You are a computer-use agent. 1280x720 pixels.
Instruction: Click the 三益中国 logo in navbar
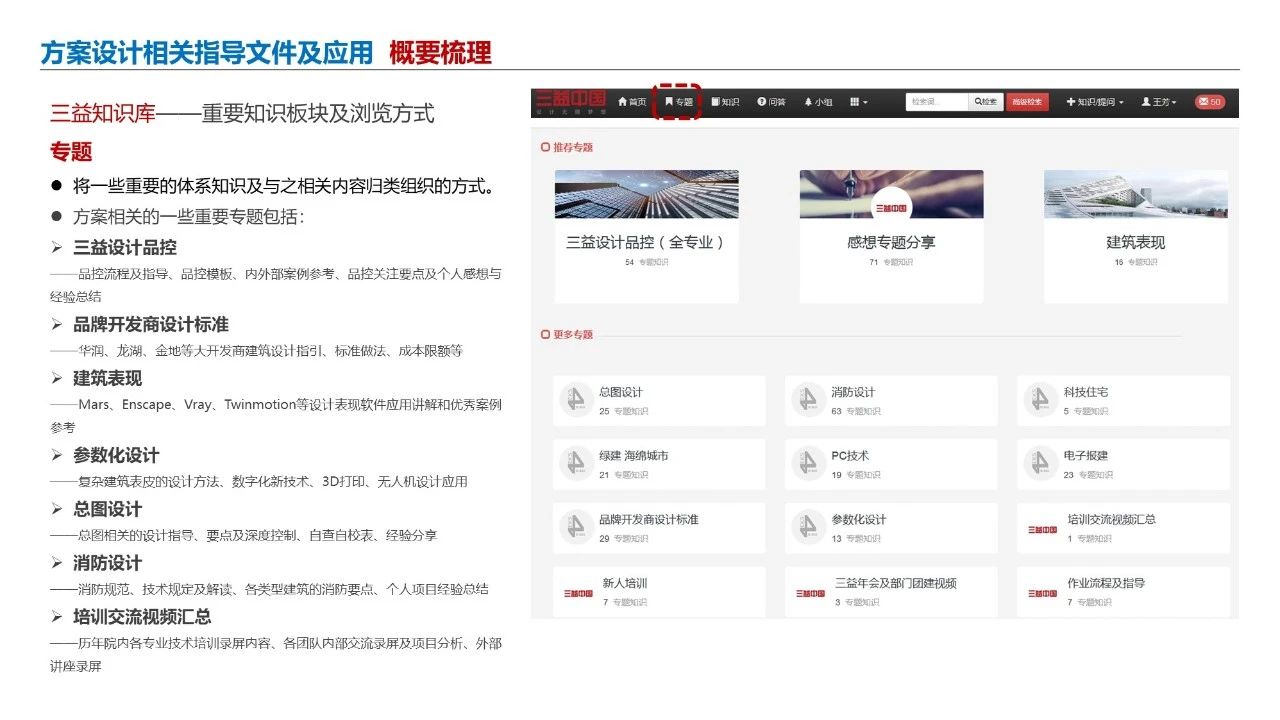(x=570, y=100)
